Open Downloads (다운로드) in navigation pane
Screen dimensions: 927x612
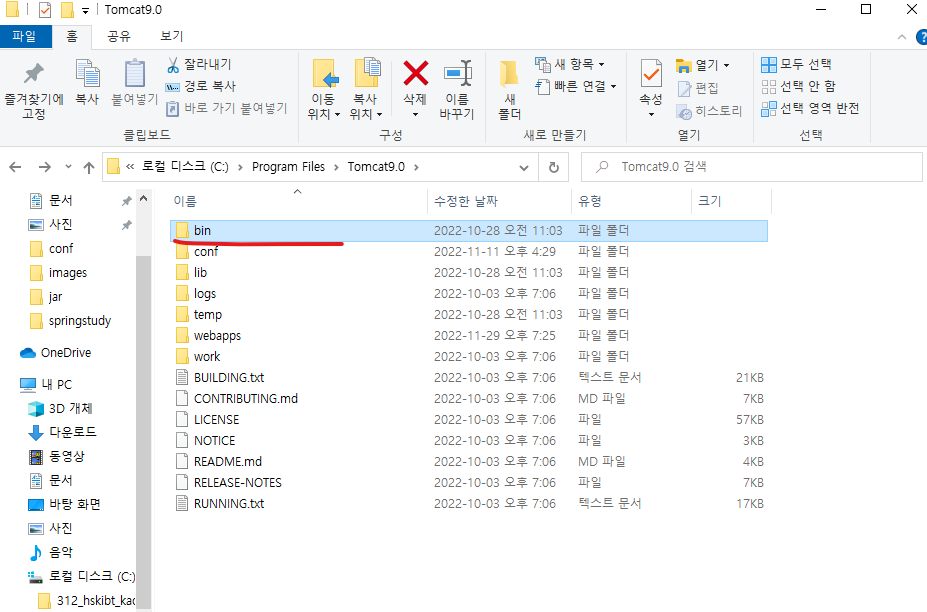click(x=63, y=432)
